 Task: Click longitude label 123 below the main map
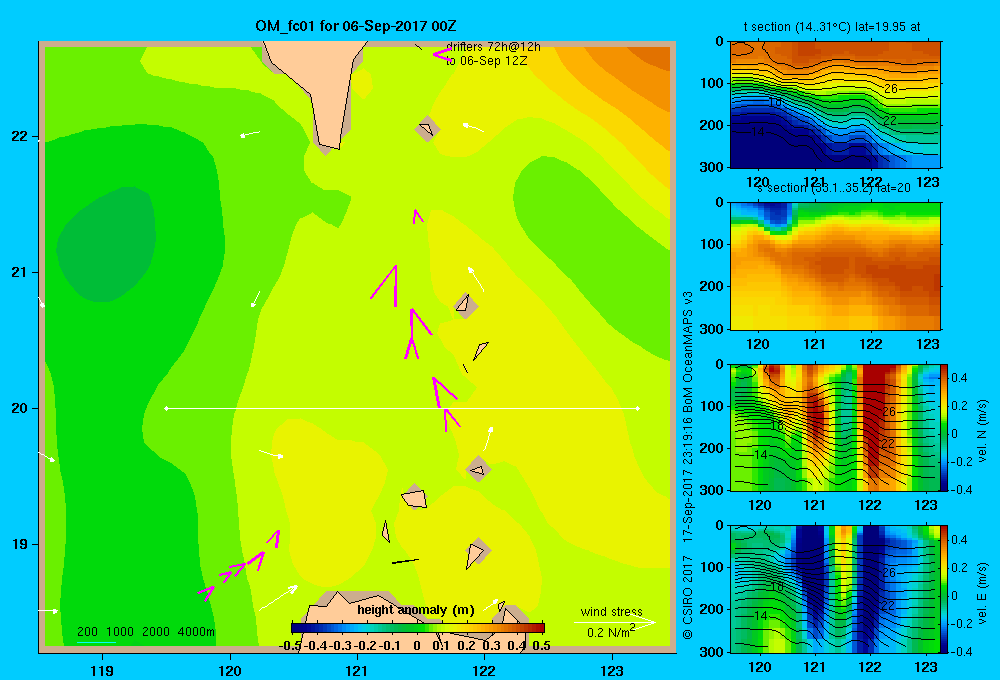click(x=612, y=670)
